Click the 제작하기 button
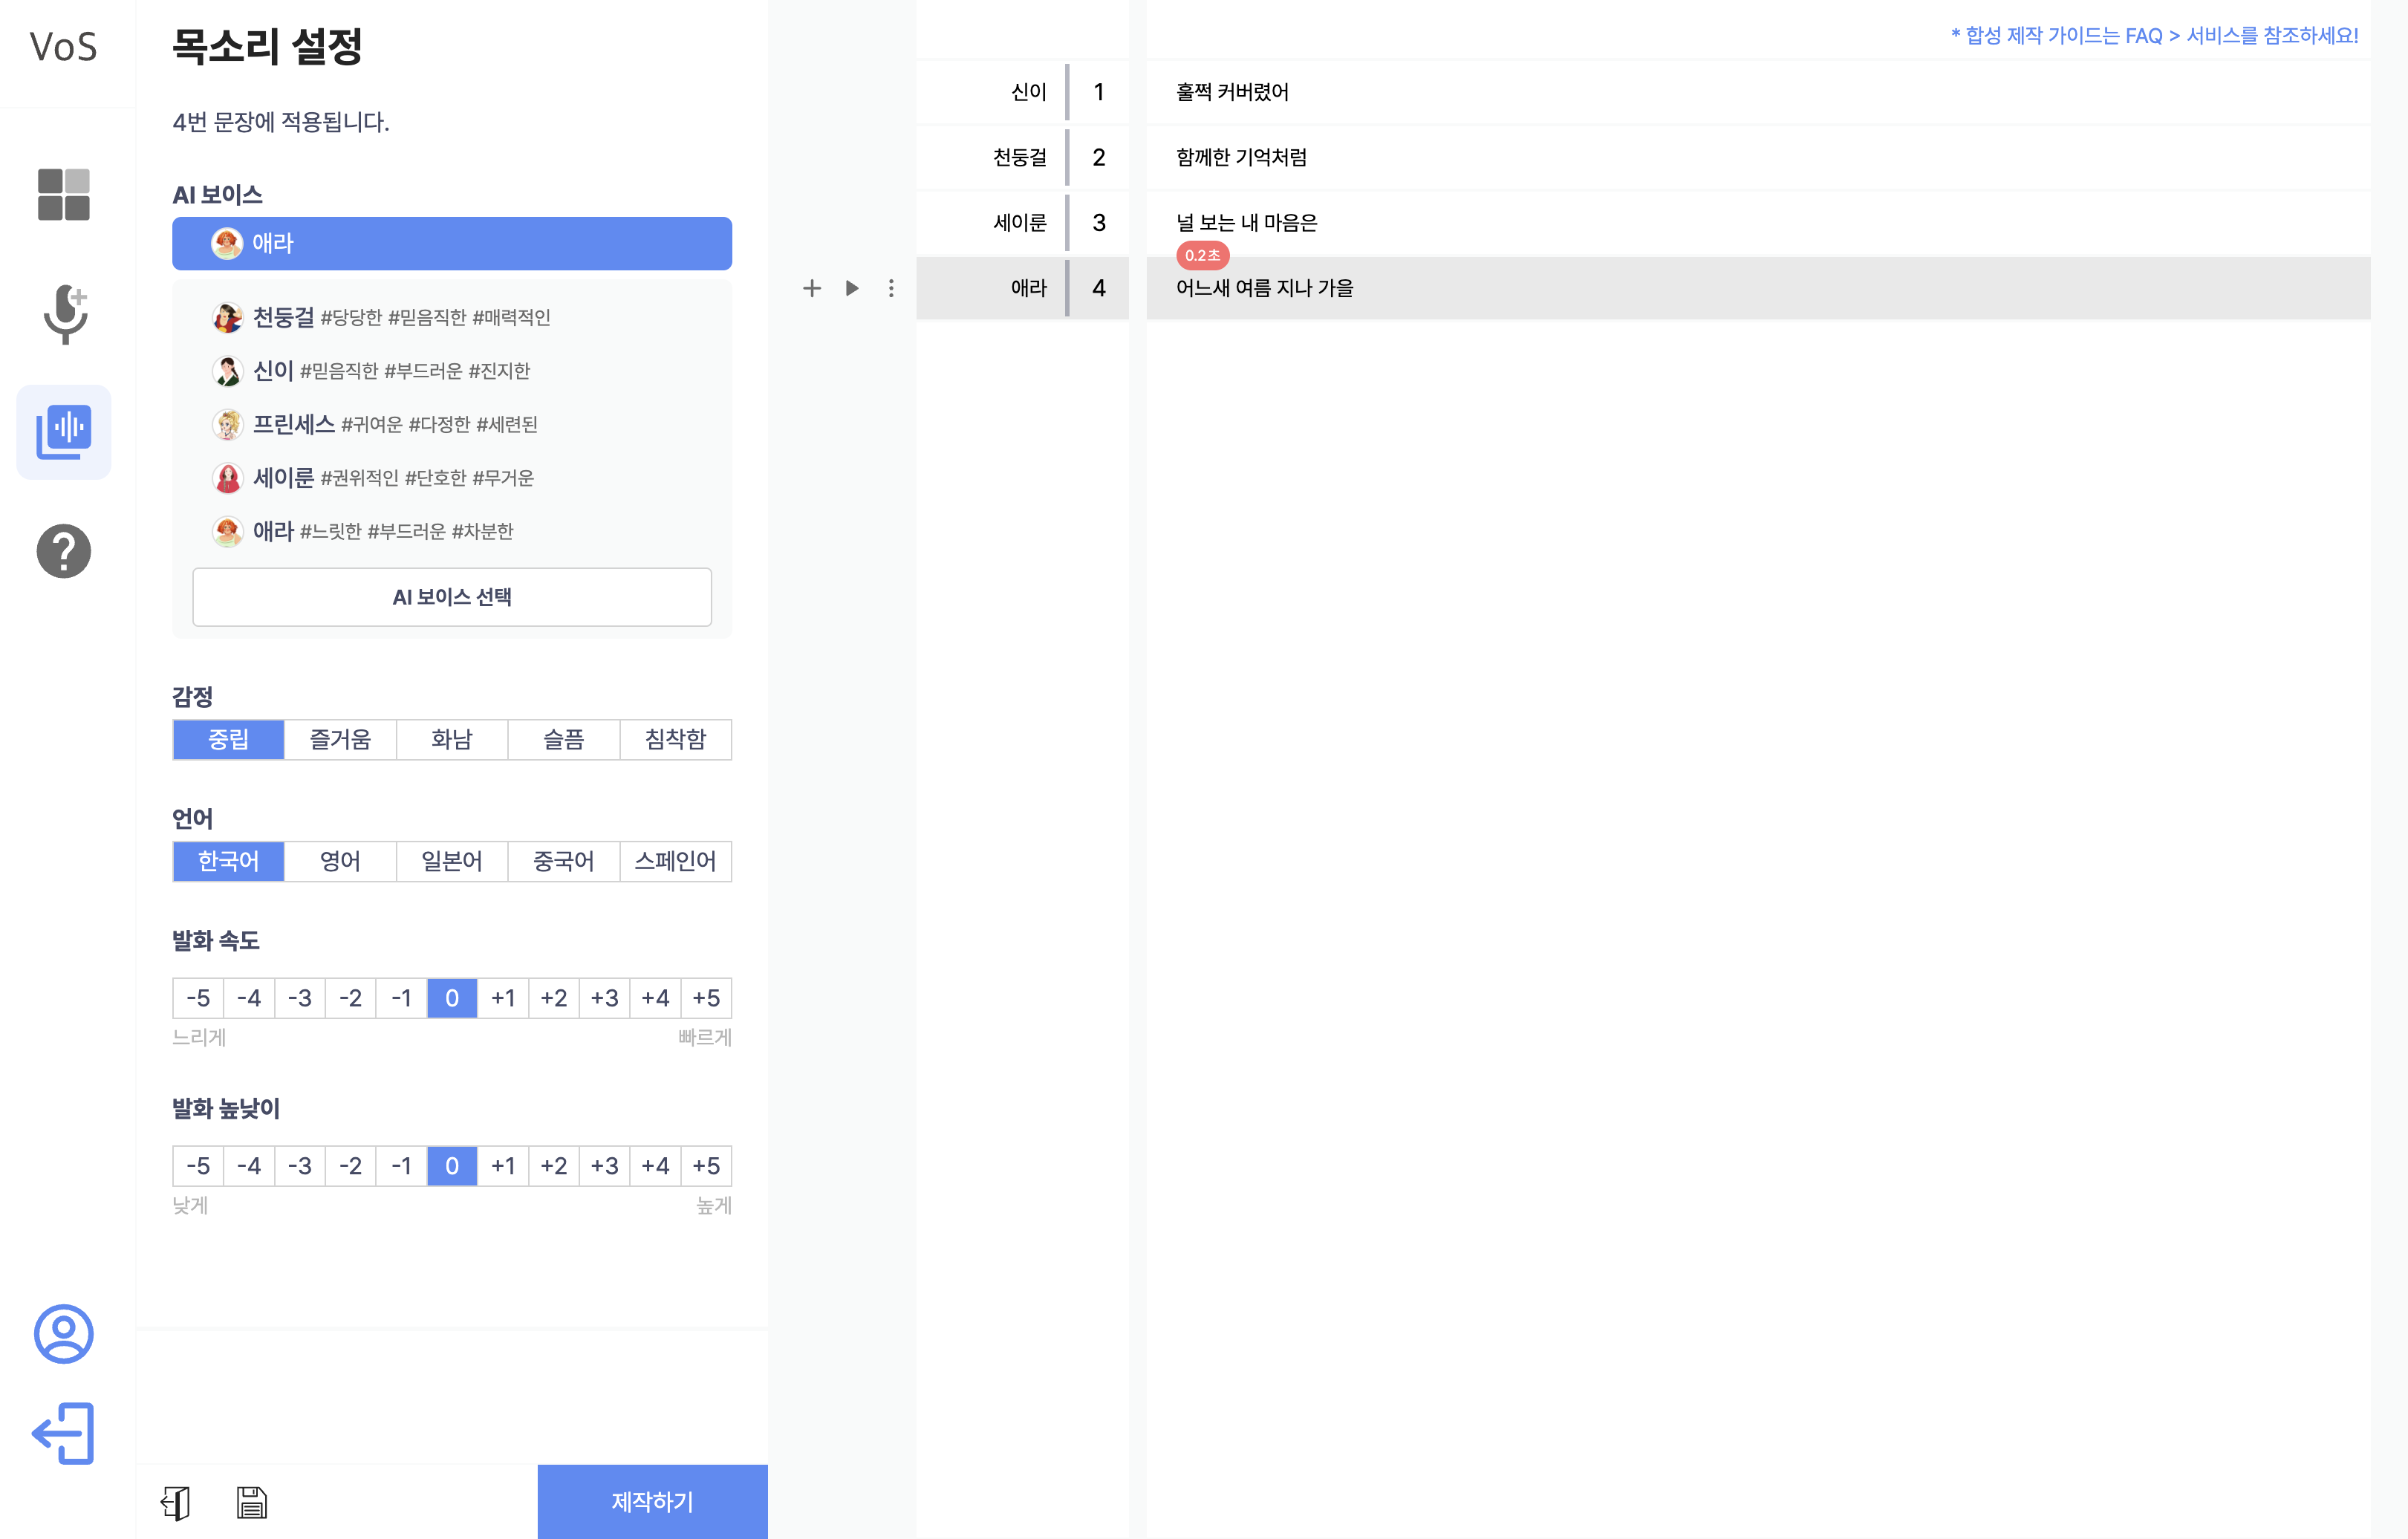The width and height of the screenshot is (2408, 1539). [652, 1501]
